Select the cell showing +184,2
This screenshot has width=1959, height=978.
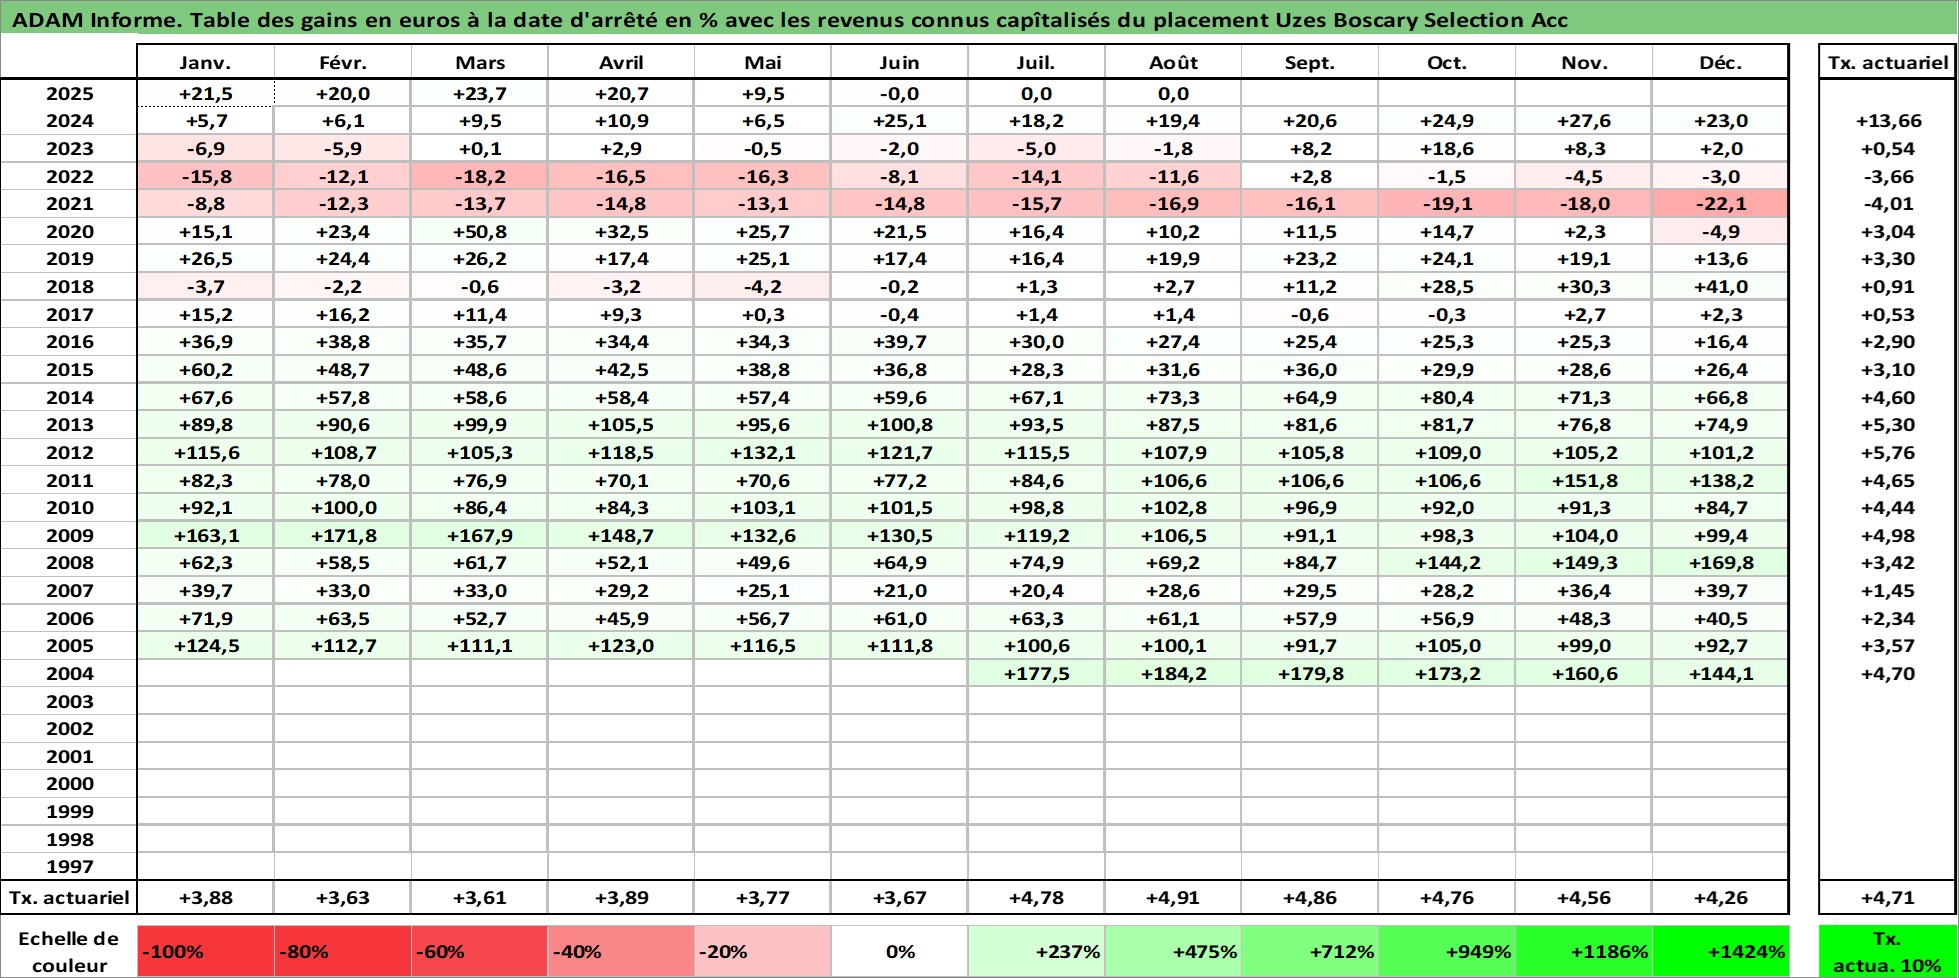pos(1173,673)
